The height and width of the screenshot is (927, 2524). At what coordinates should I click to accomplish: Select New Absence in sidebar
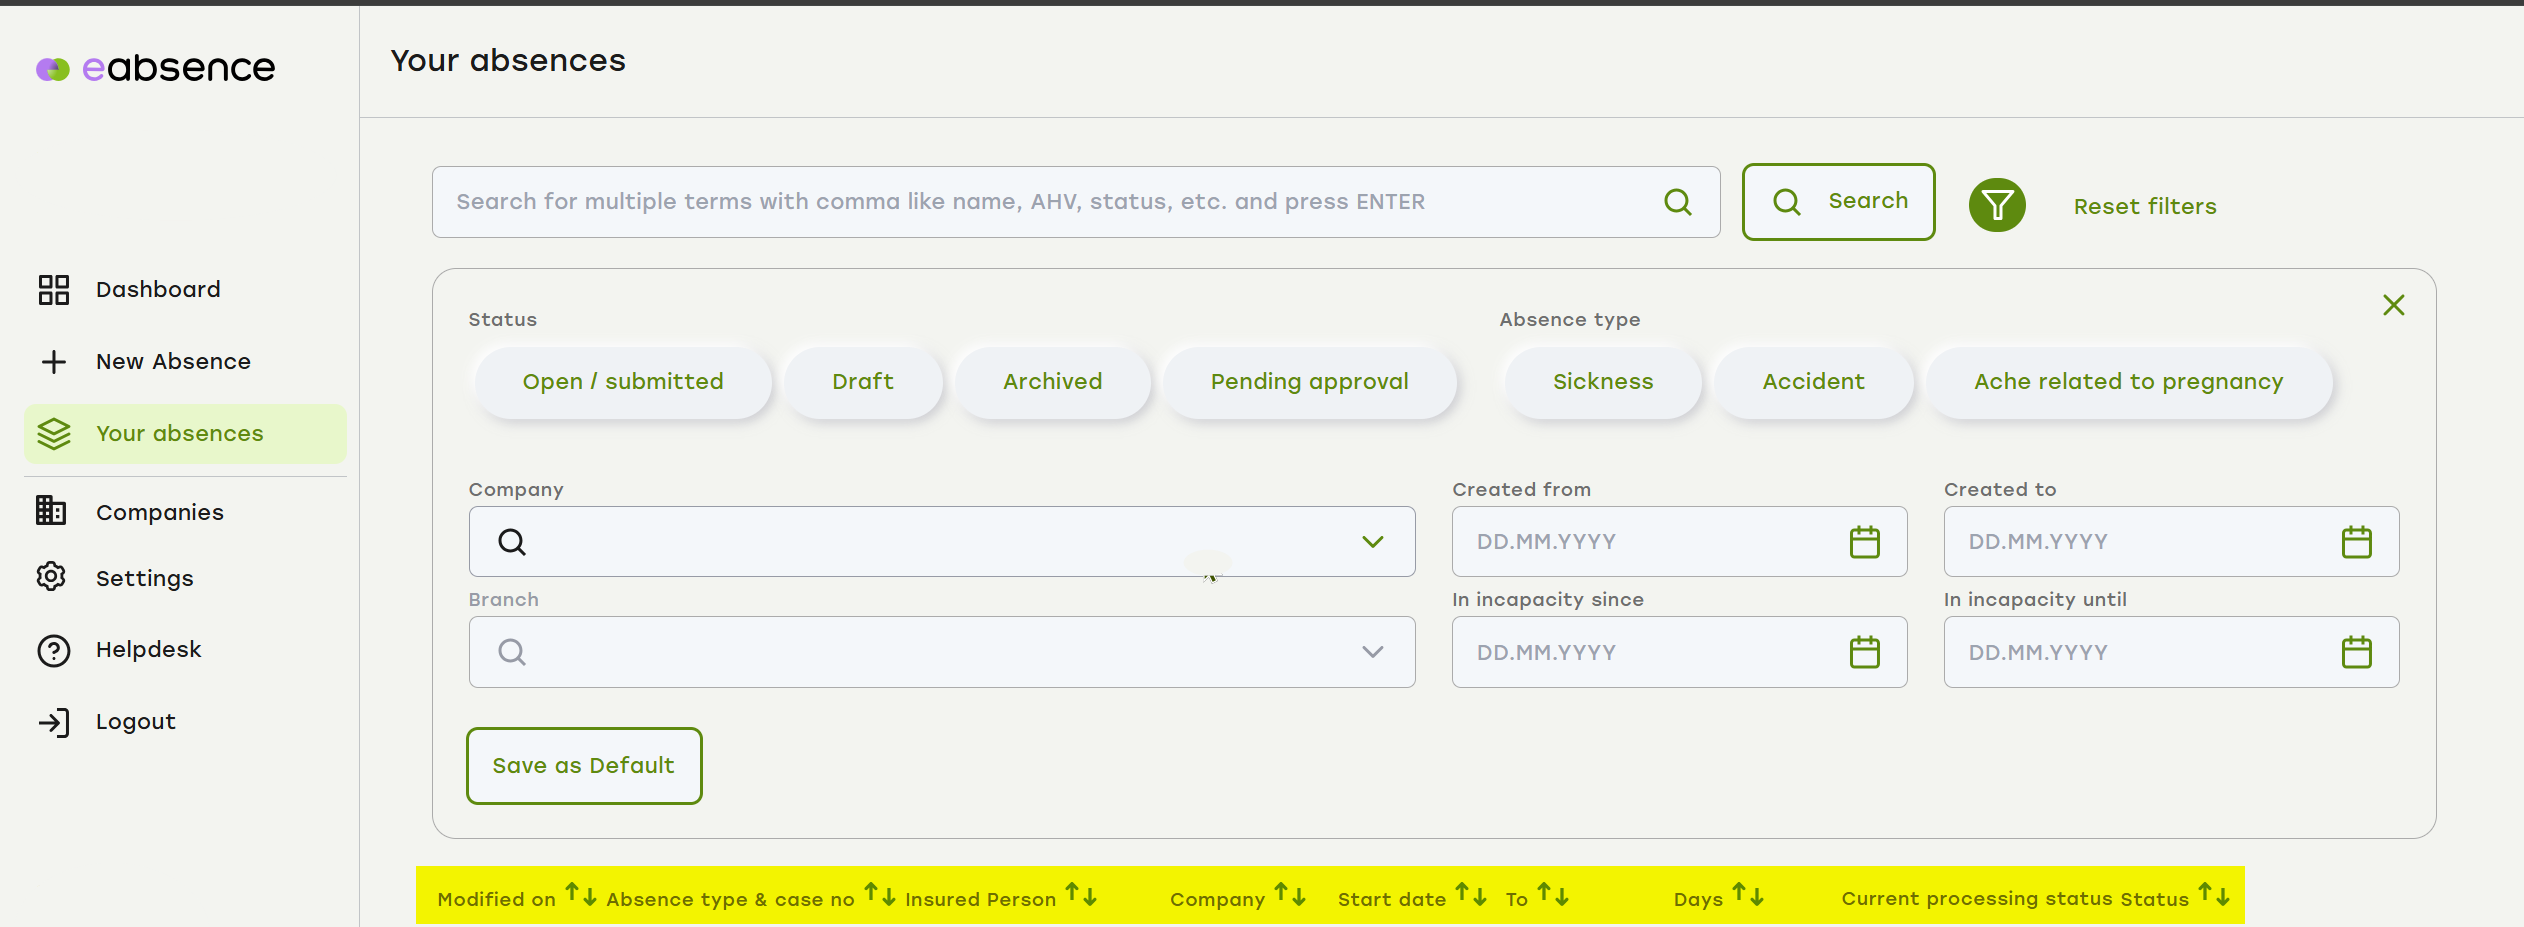(173, 362)
